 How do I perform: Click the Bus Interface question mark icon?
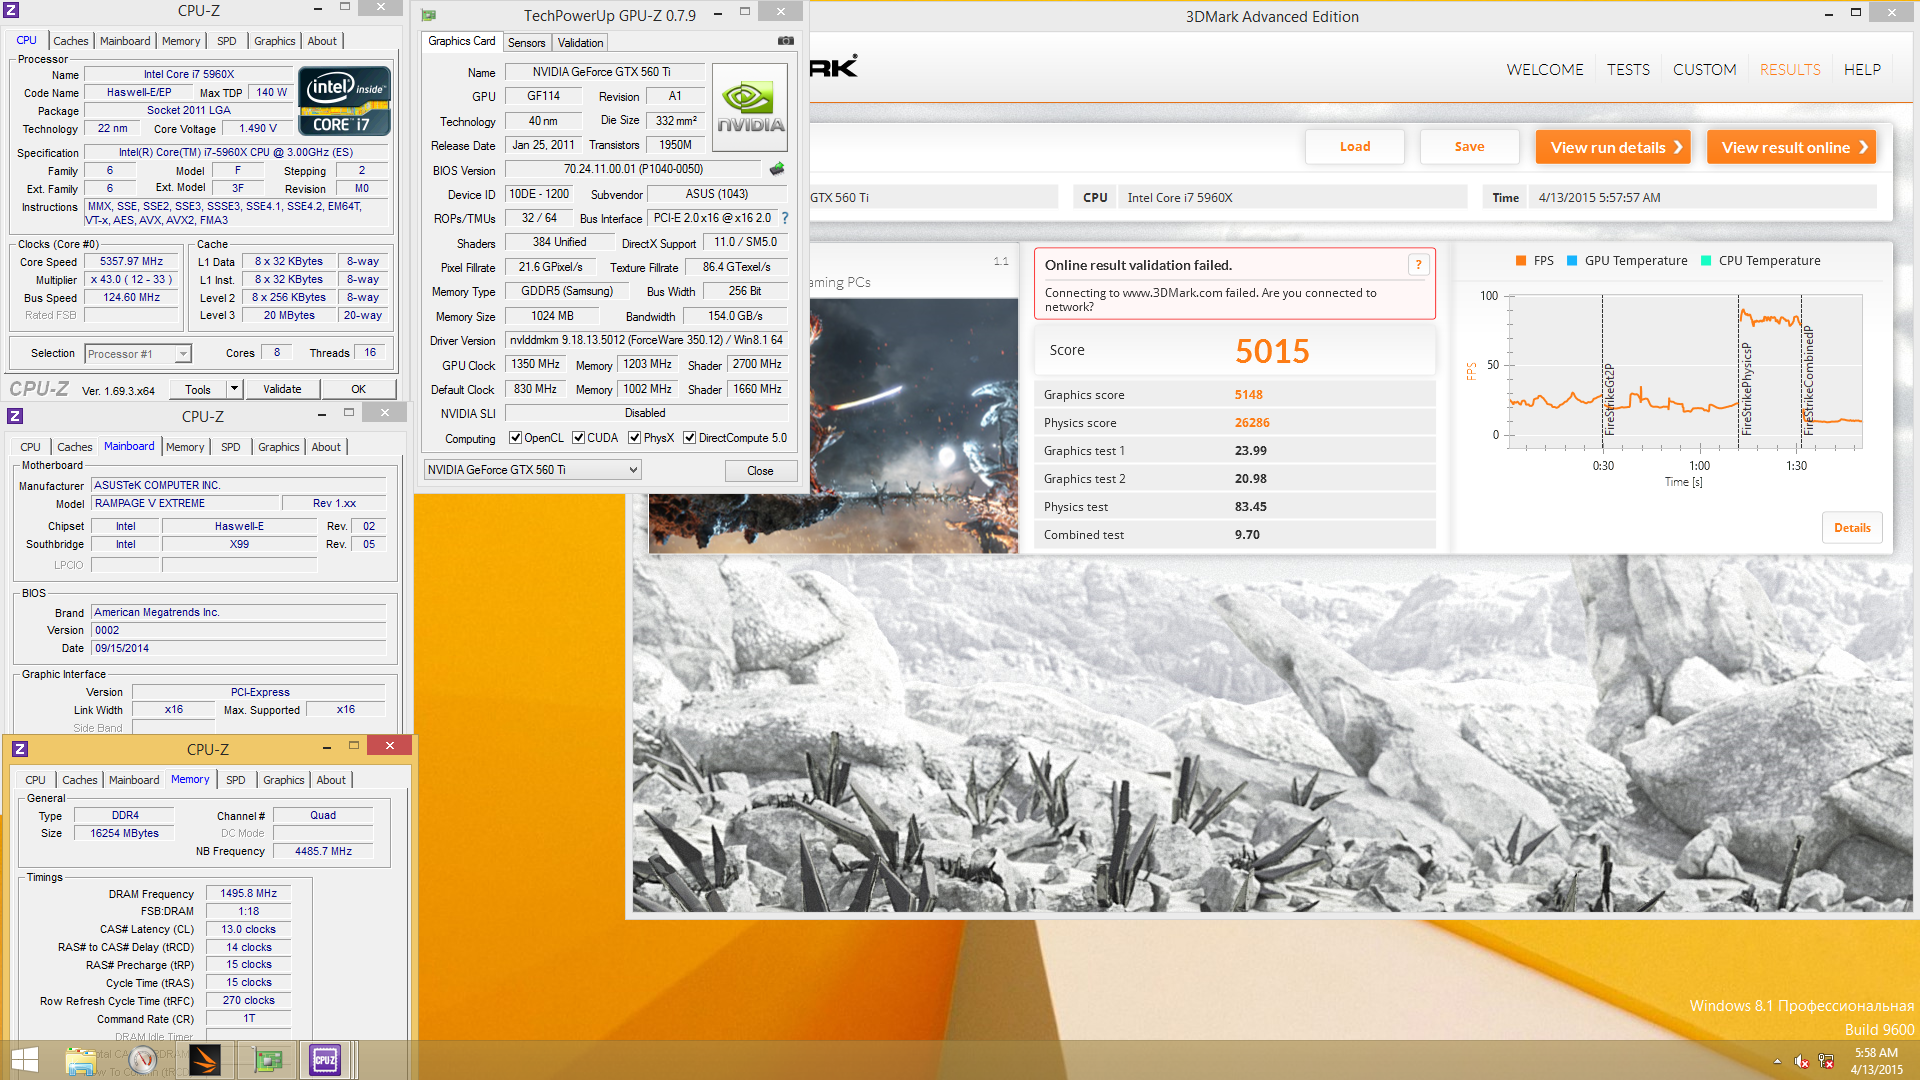tap(785, 218)
